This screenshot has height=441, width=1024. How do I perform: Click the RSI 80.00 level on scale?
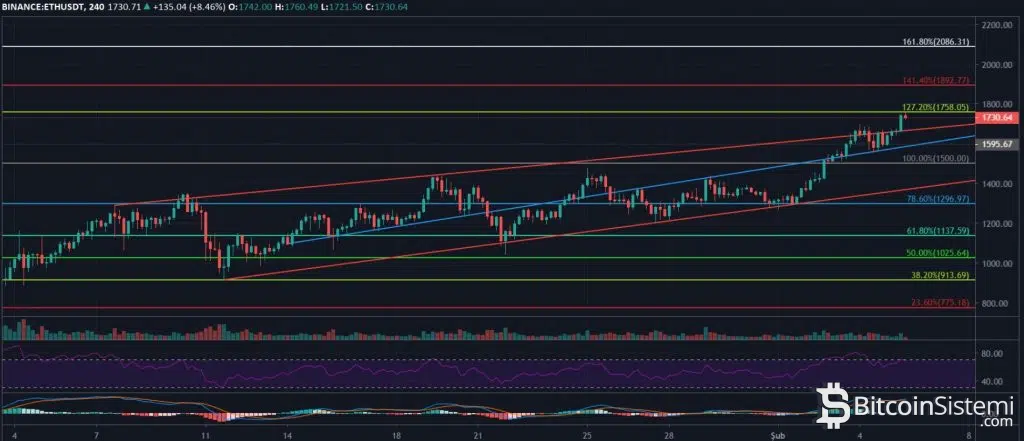996,354
